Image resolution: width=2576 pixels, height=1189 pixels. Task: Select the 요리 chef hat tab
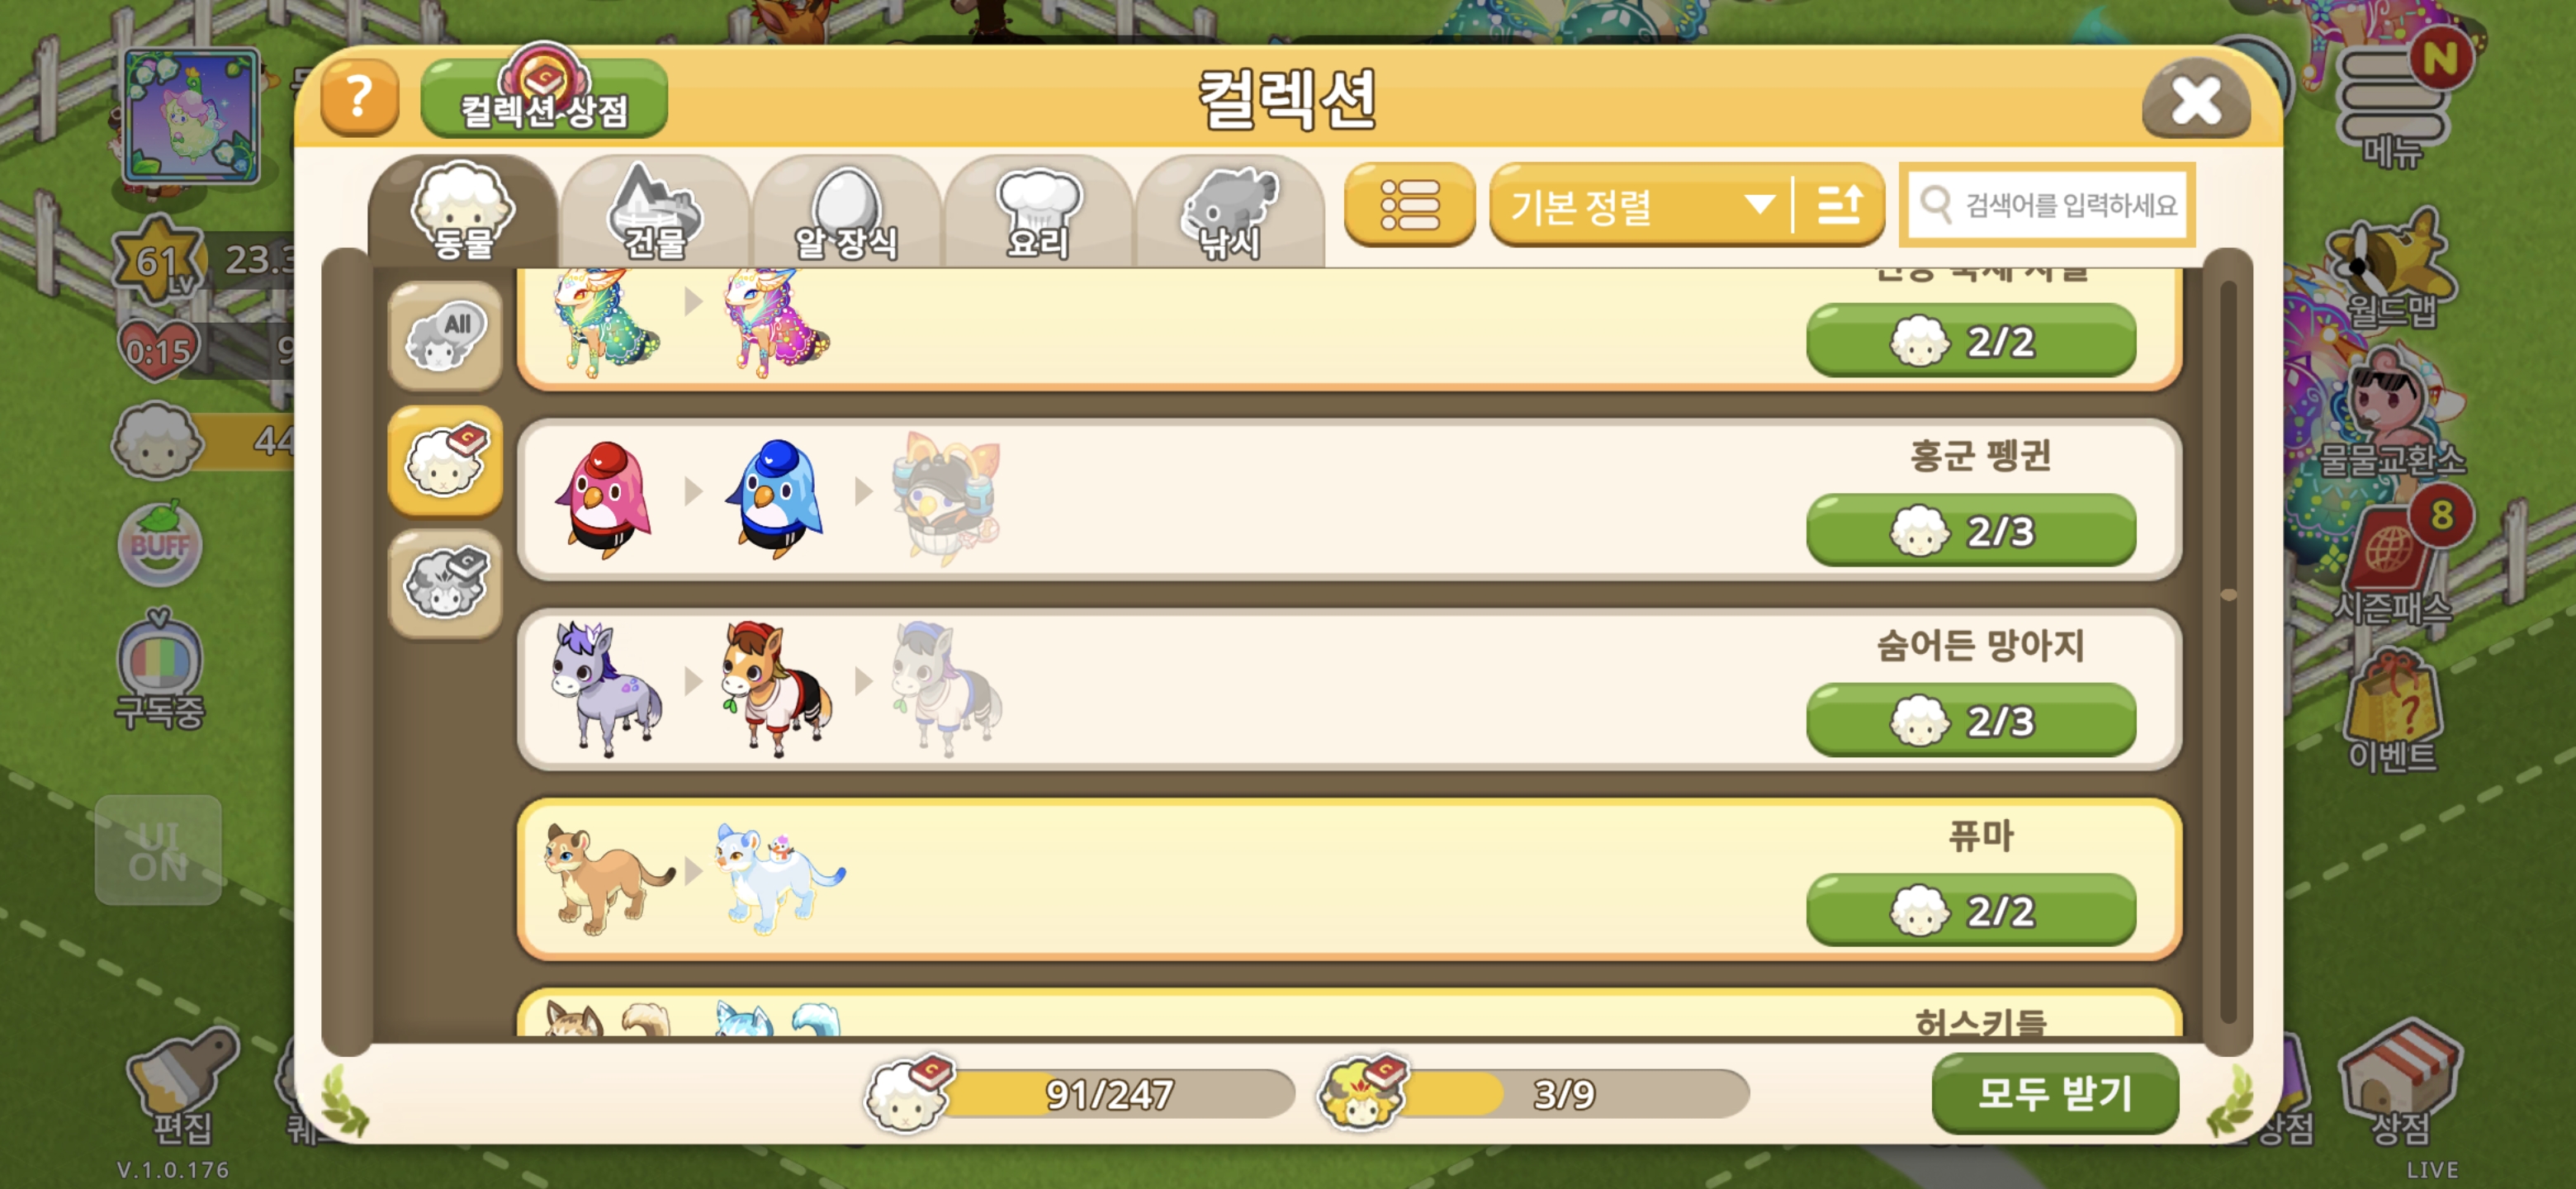[1038, 212]
